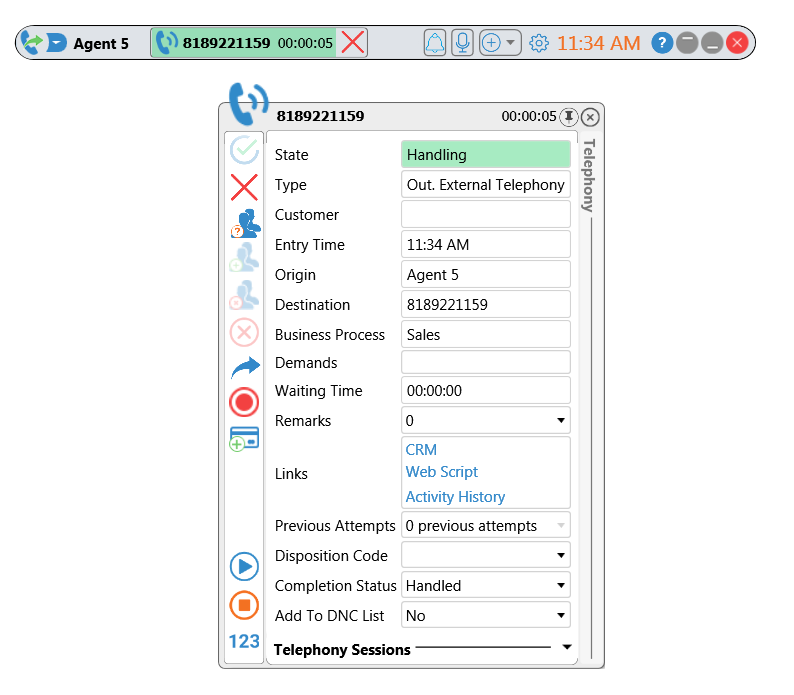The width and height of the screenshot is (794, 695).
Task: Click the Waiting Time value 00:00:00
Action: (486, 390)
